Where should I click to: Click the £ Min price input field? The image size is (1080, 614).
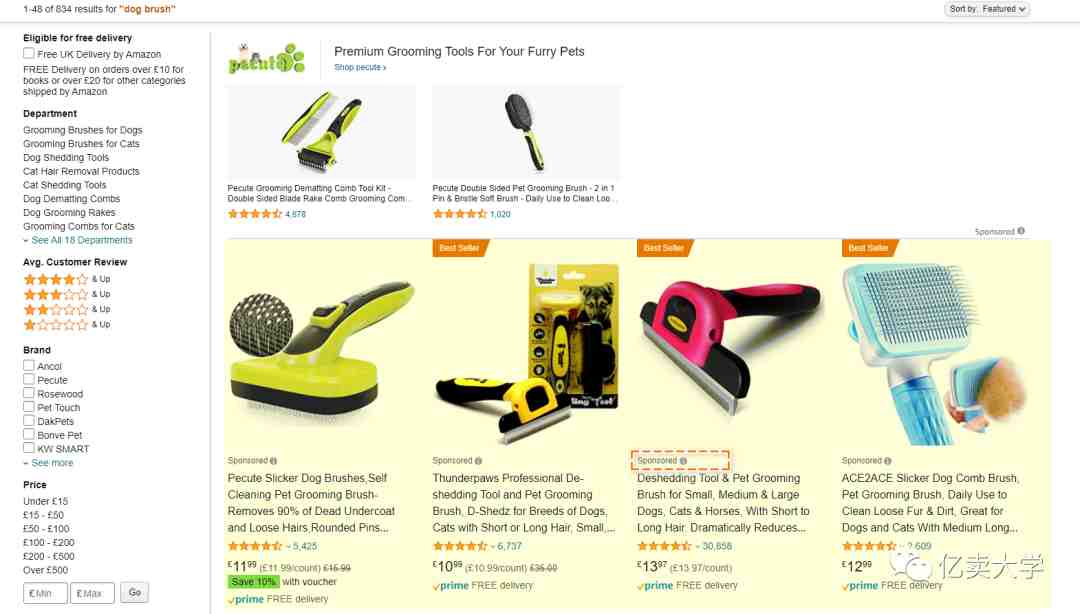pos(45,593)
